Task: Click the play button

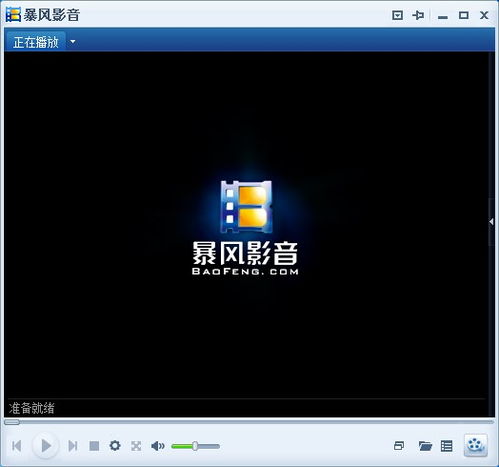Action: point(46,445)
